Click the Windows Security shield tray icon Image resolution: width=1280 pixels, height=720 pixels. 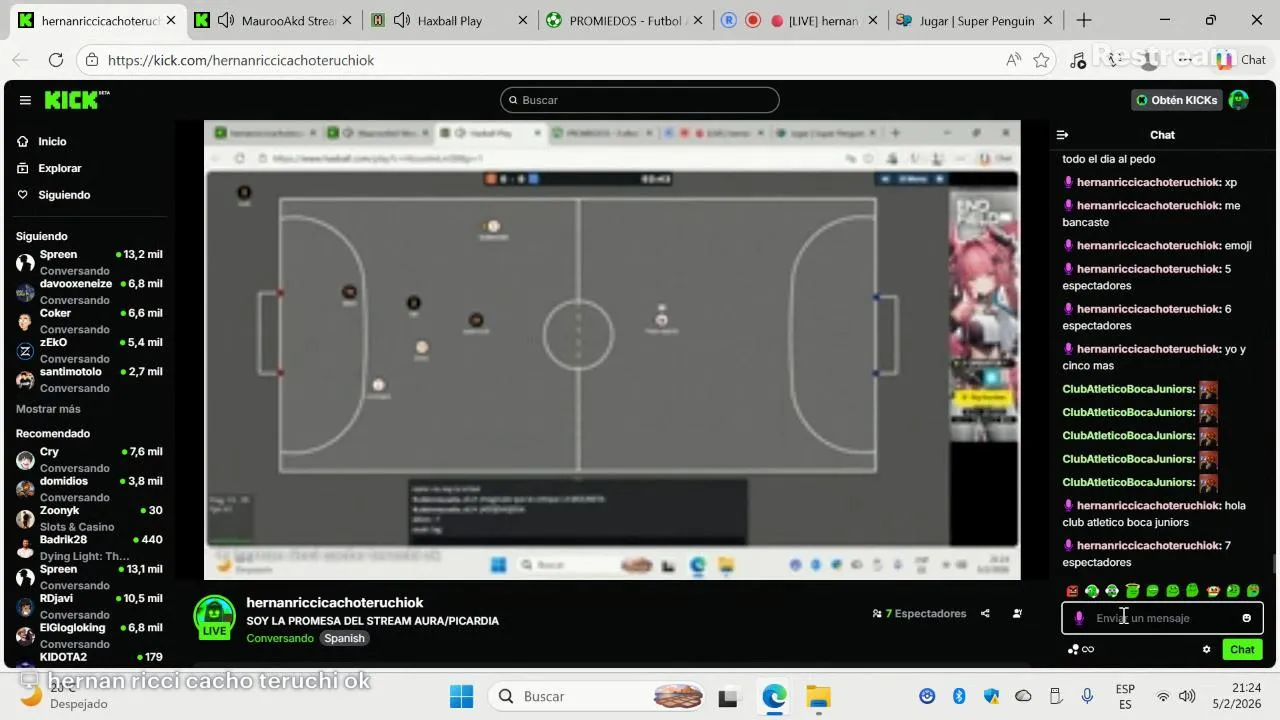[991, 696]
